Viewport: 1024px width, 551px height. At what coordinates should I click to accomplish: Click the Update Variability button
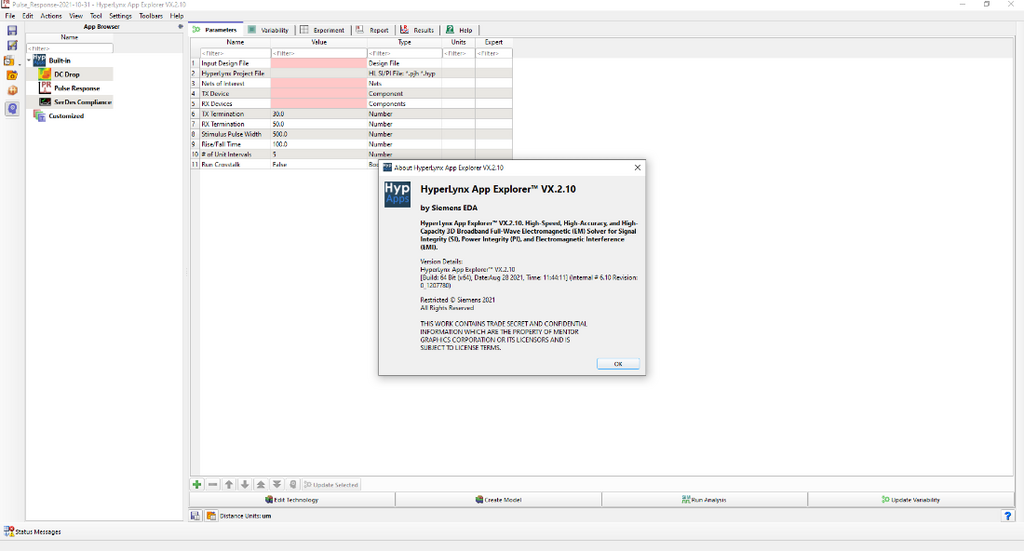tap(910, 499)
